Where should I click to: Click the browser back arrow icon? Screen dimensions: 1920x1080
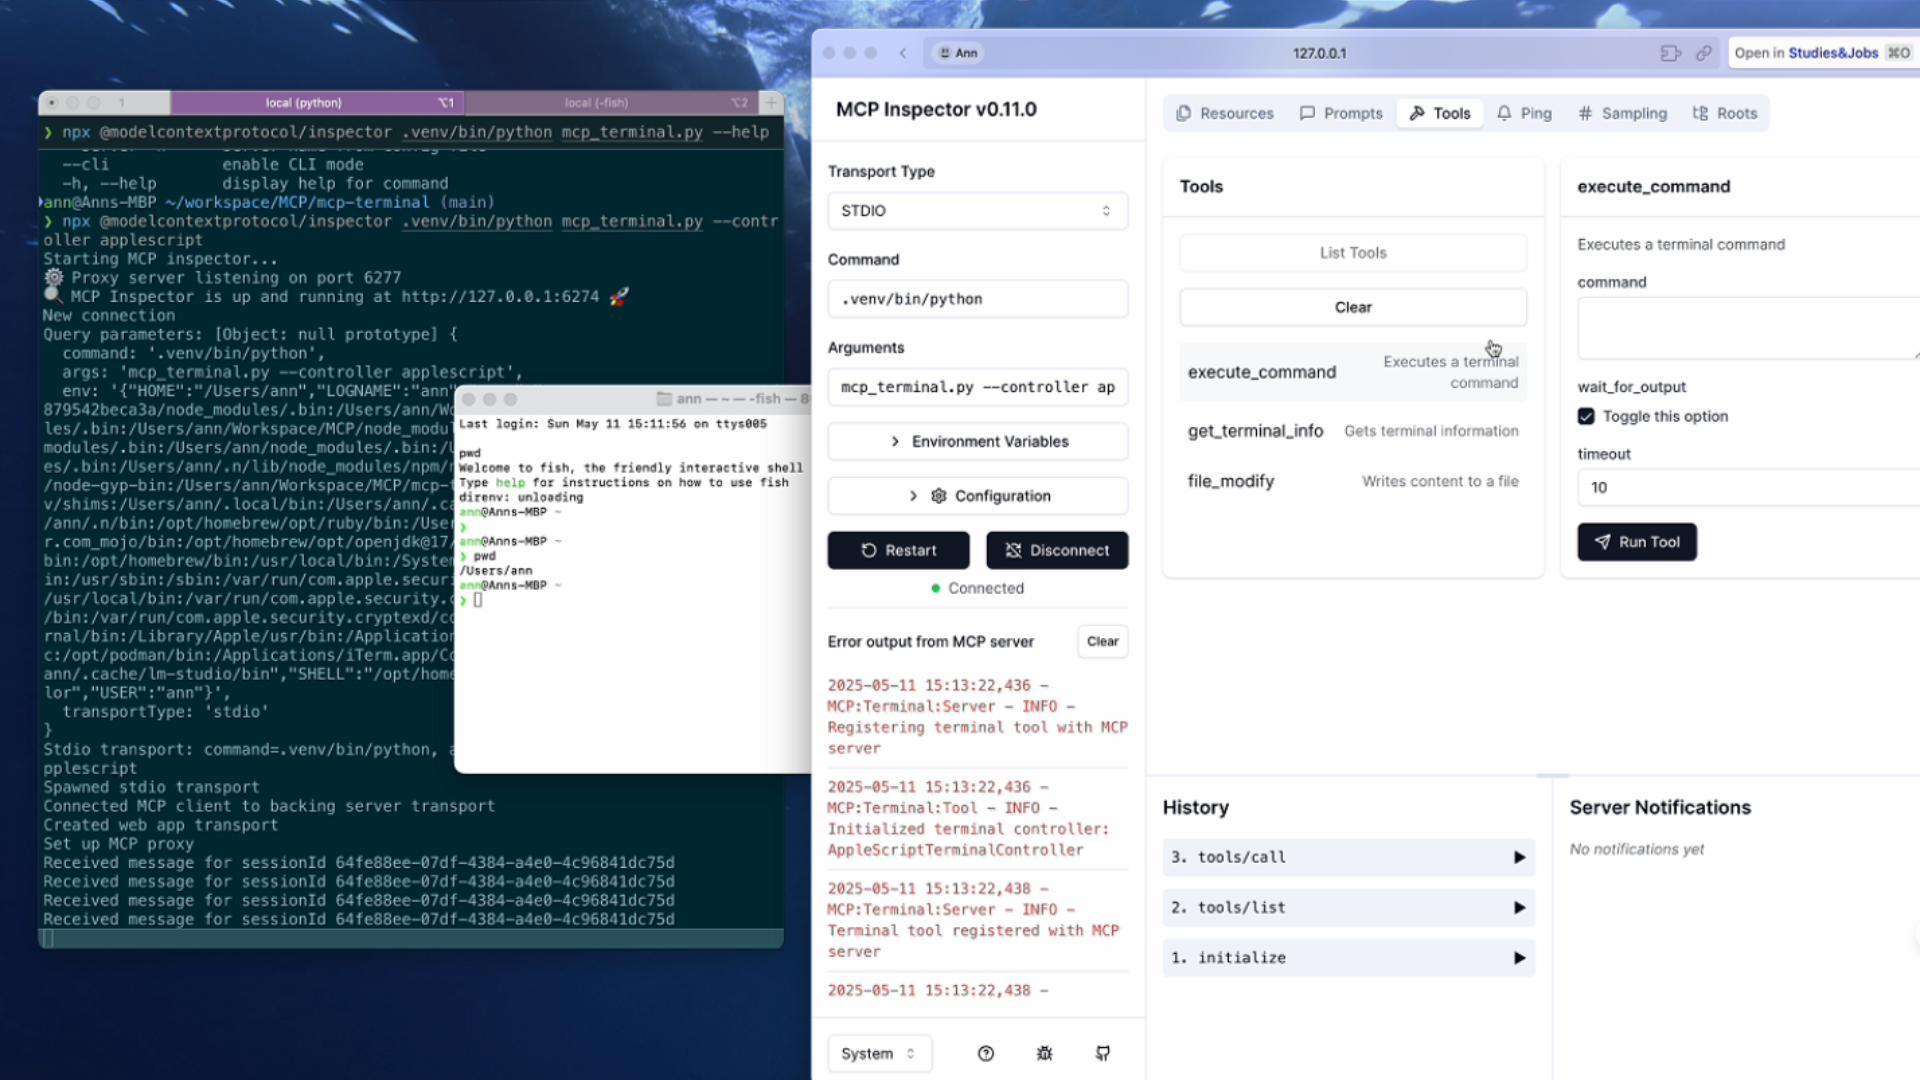click(902, 53)
